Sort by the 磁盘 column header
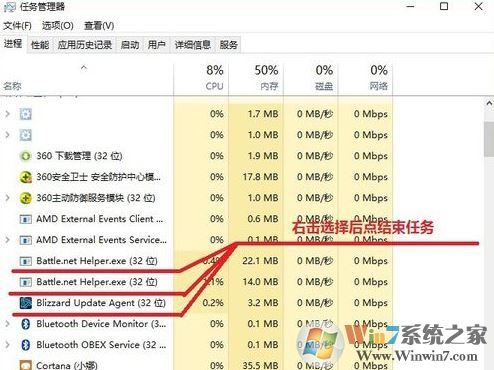The height and width of the screenshot is (370, 494). pyautogui.click(x=311, y=78)
